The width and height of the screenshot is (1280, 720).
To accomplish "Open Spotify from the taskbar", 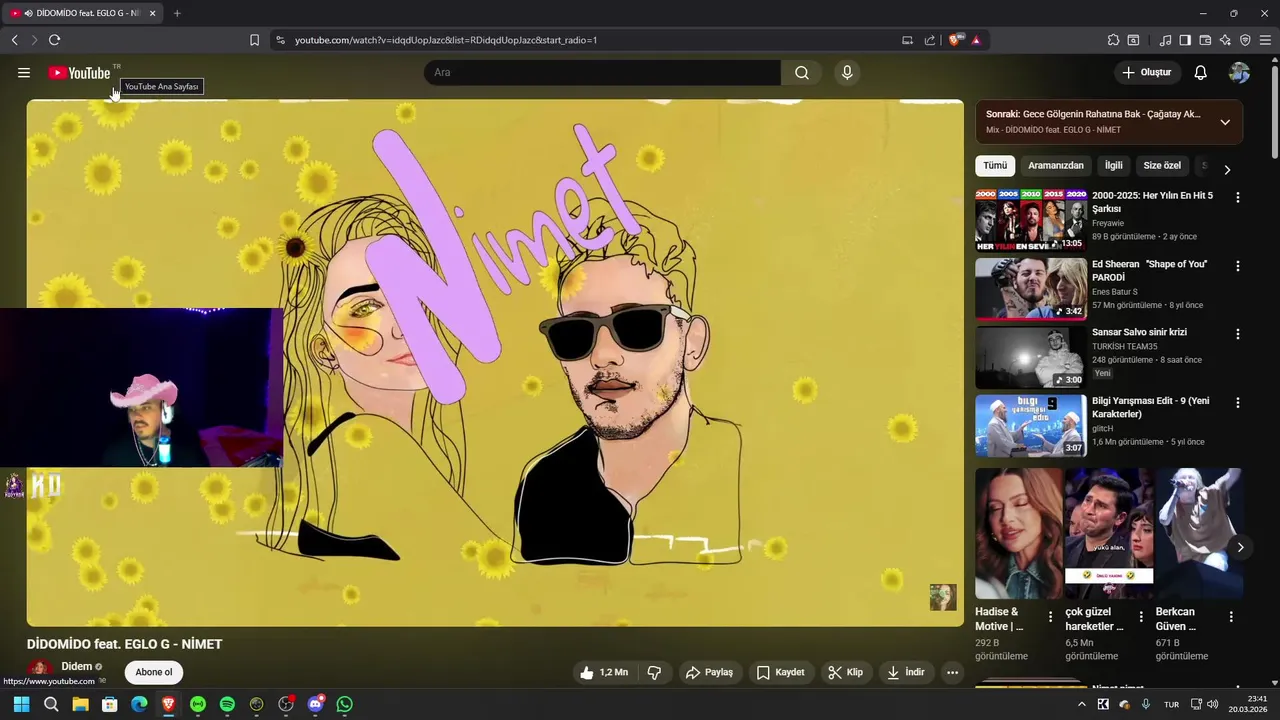I will 227,704.
